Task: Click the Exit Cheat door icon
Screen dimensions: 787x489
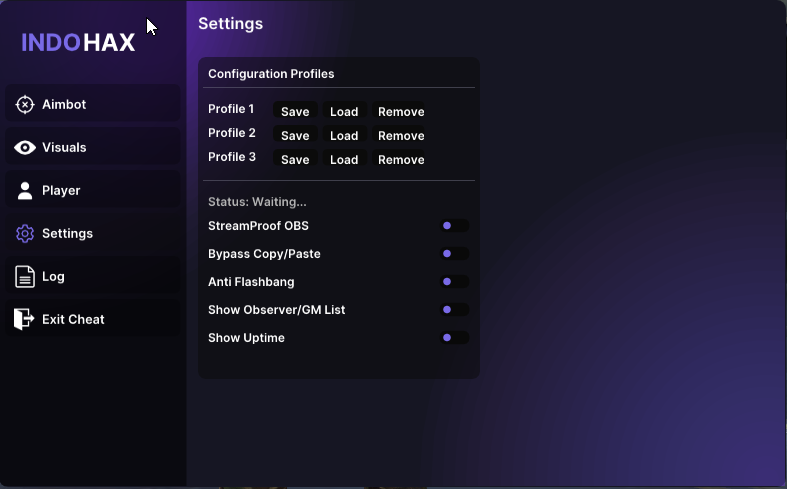Action: 24,319
